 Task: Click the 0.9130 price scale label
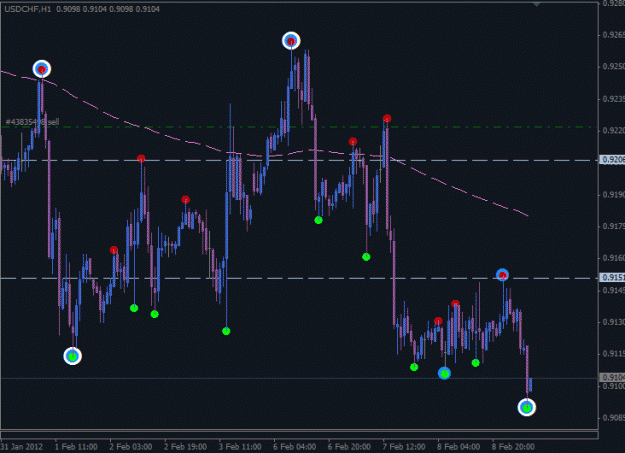click(x=613, y=321)
